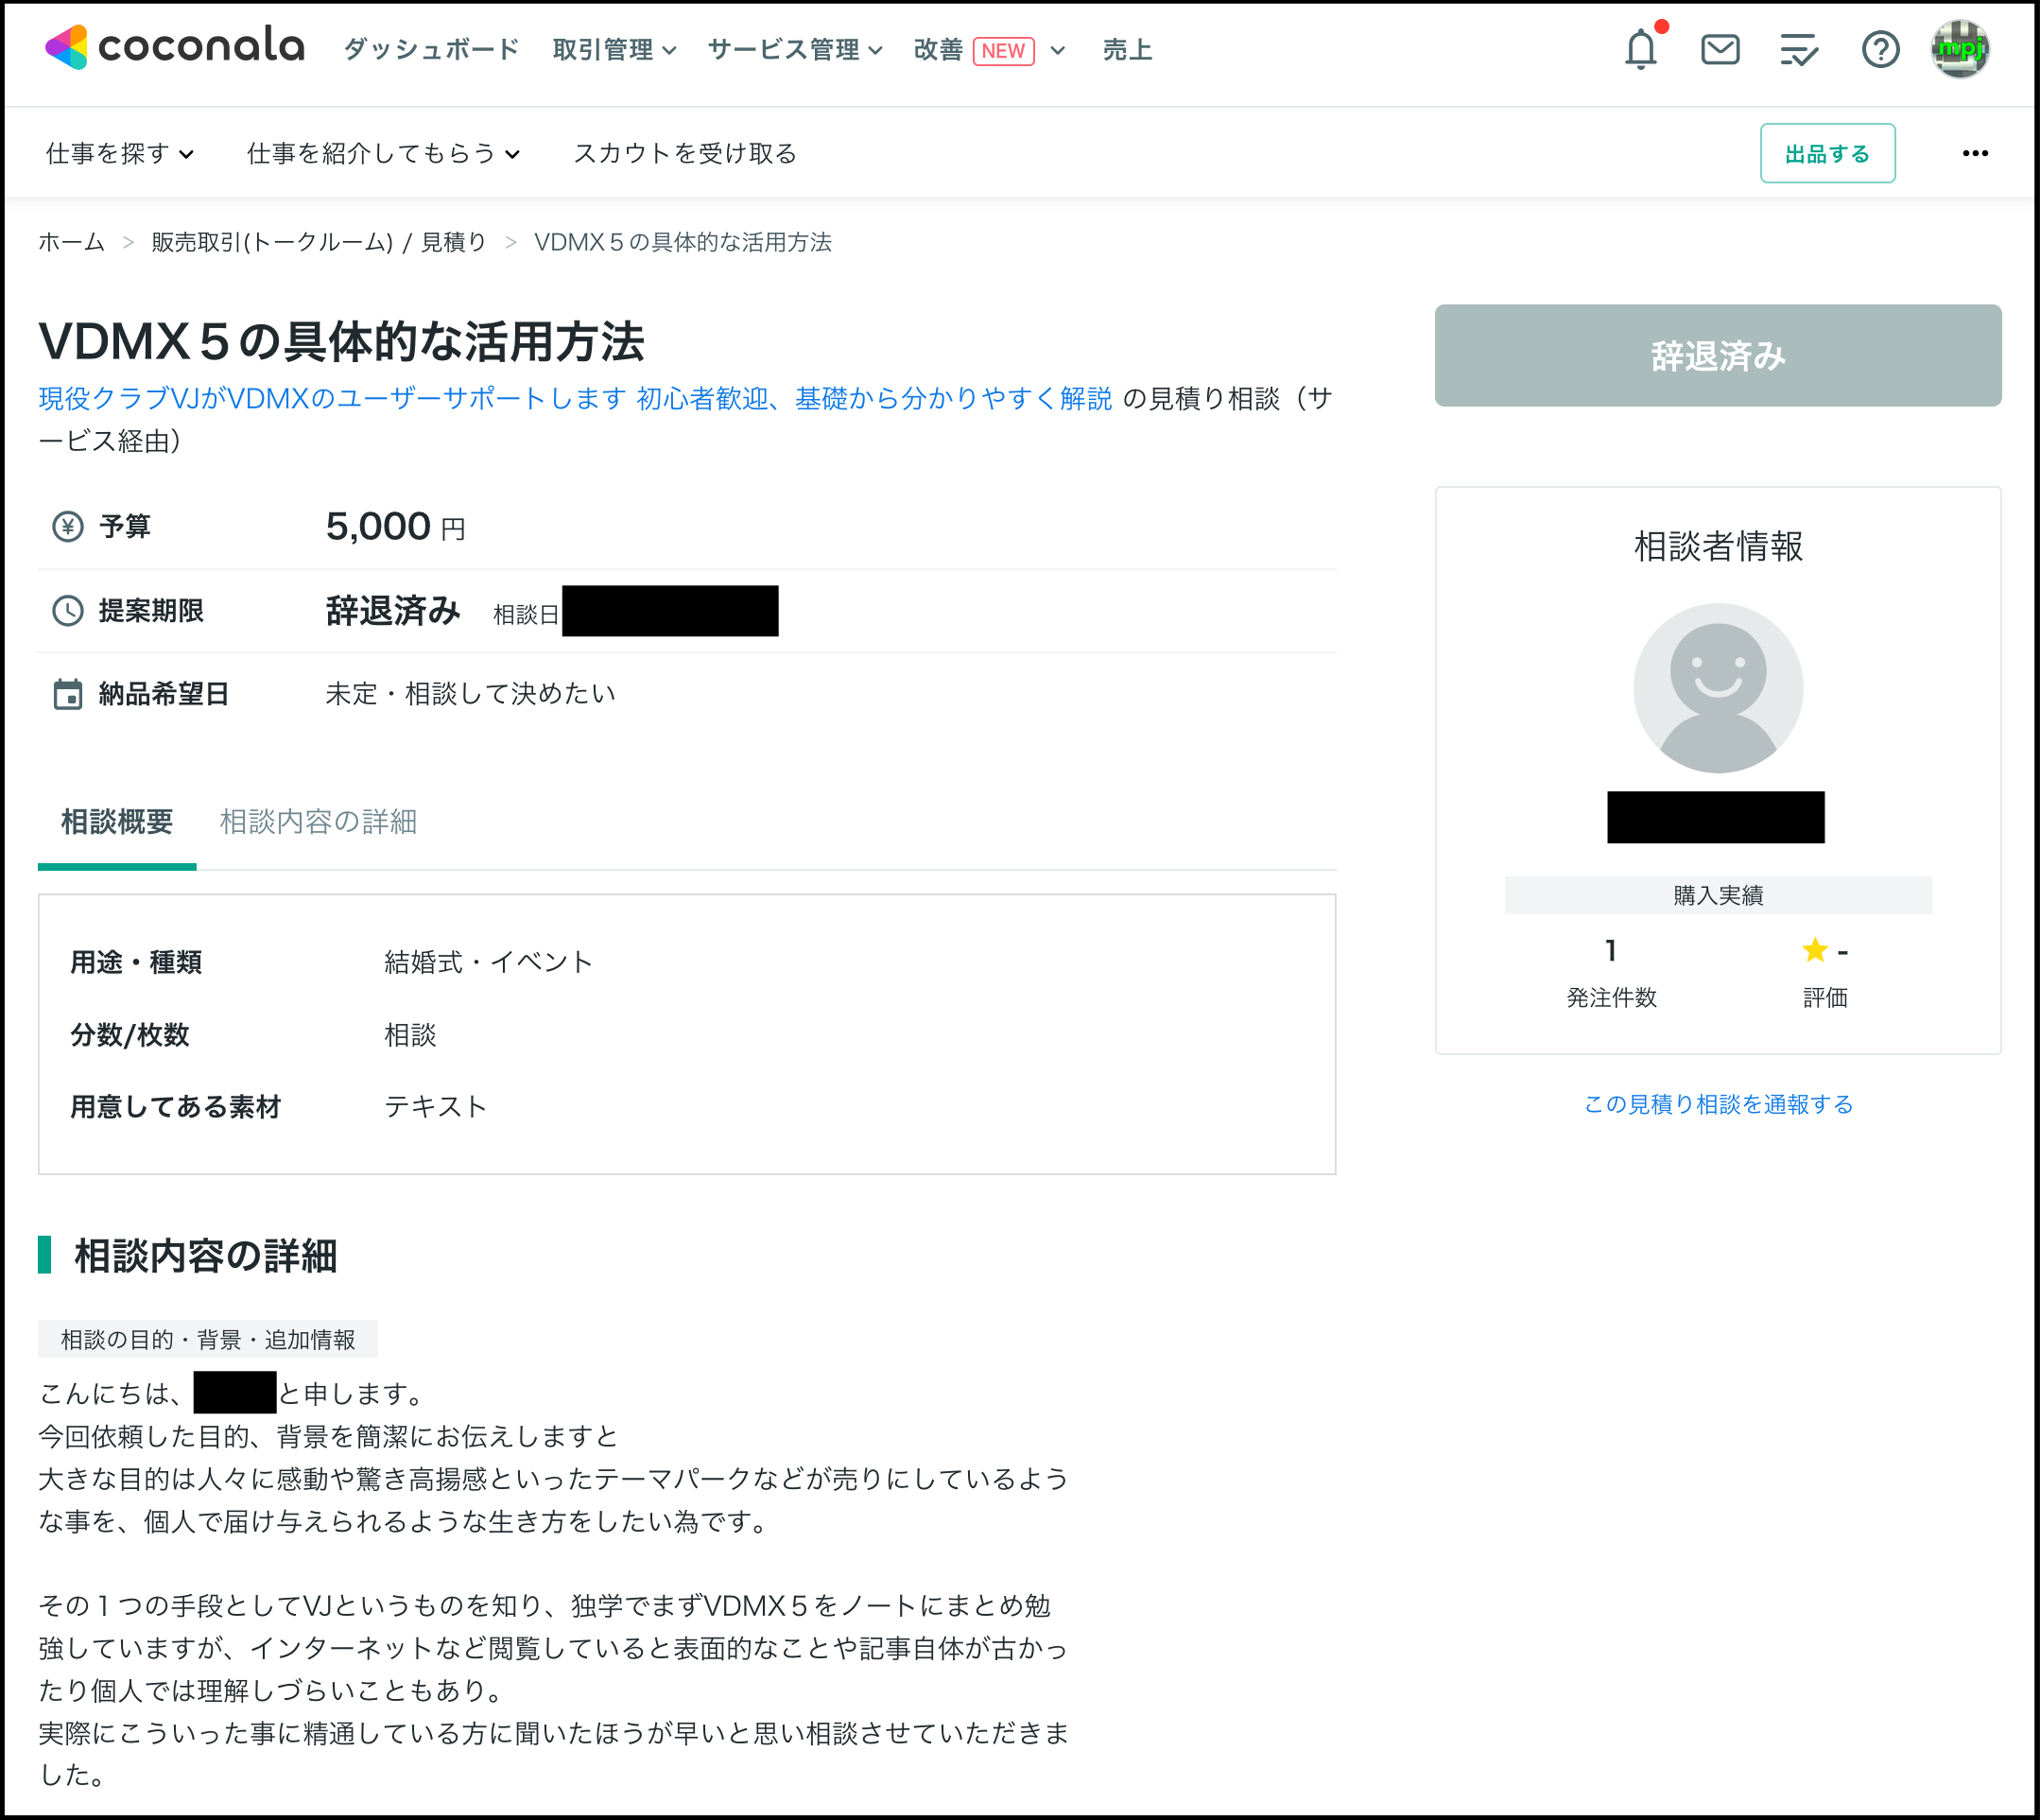Click the page title VDMX５の具体的な活用方法
This screenshot has width=2040, height=1820.
point(341,341)
